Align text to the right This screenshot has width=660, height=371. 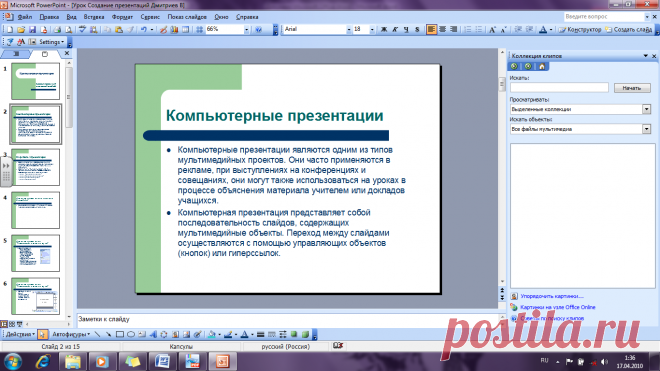(x=453, y=29)
